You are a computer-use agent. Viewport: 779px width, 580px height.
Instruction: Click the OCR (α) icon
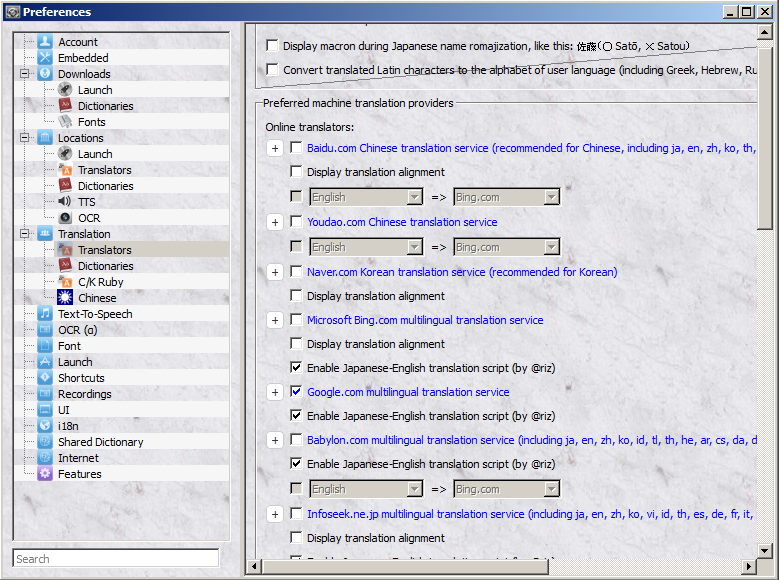point(45,330)
